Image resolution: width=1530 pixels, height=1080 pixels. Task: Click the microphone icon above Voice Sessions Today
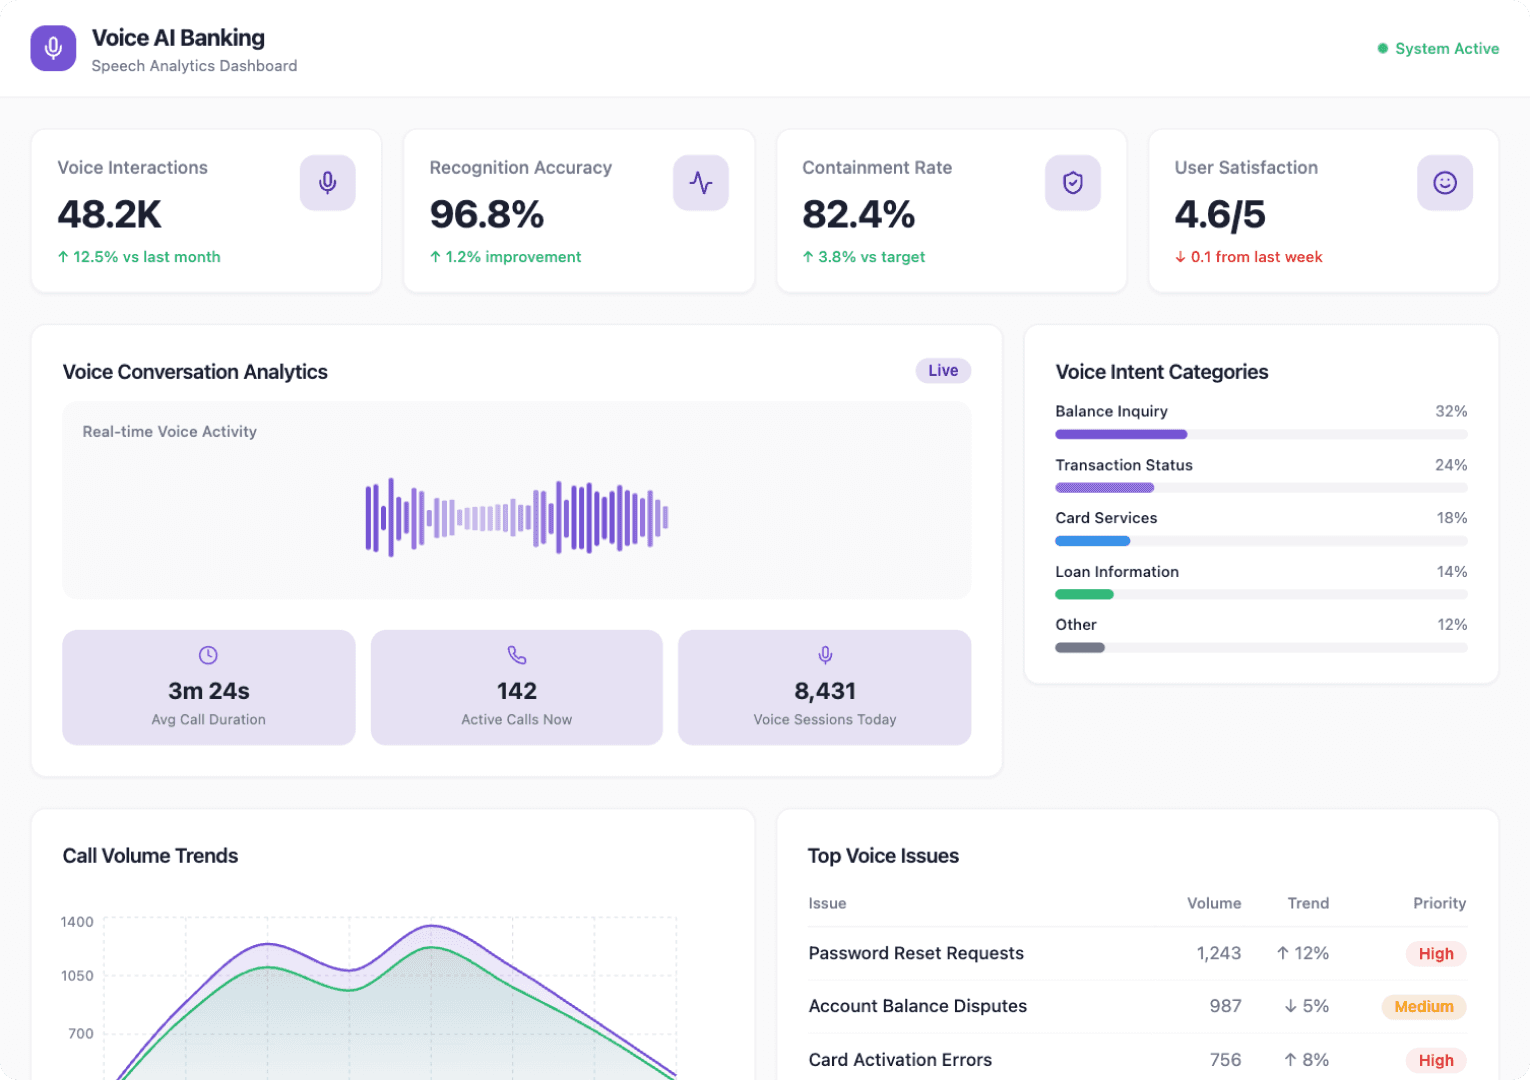pyautogui.click(x=824, y=655)
